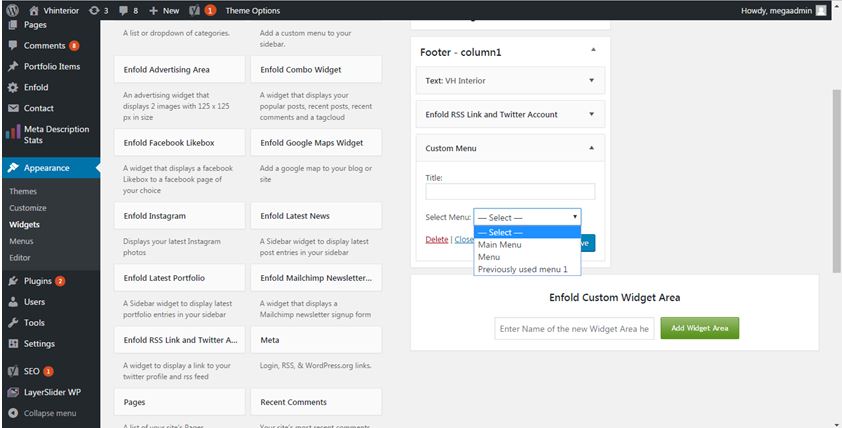Click the Plugins update count badge
The image size is (842, 428).
click(x=60, y=281)
